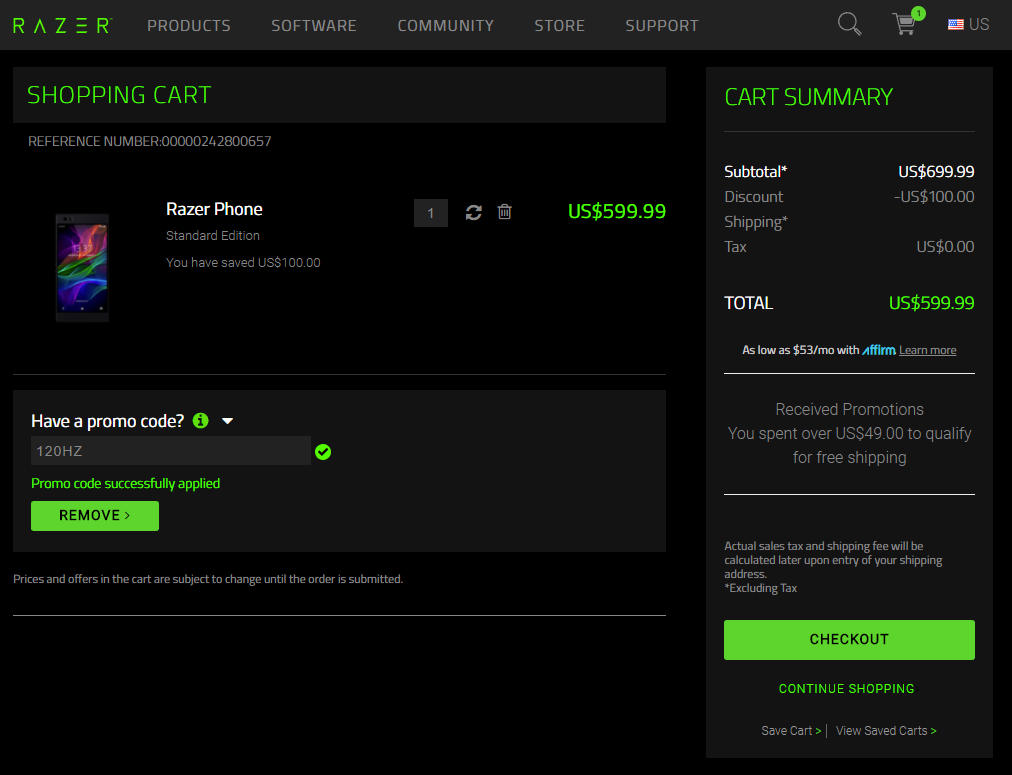
Task: Click the shopping cart icon in the header
Action: pyautogui.click(x=903, y=26)
